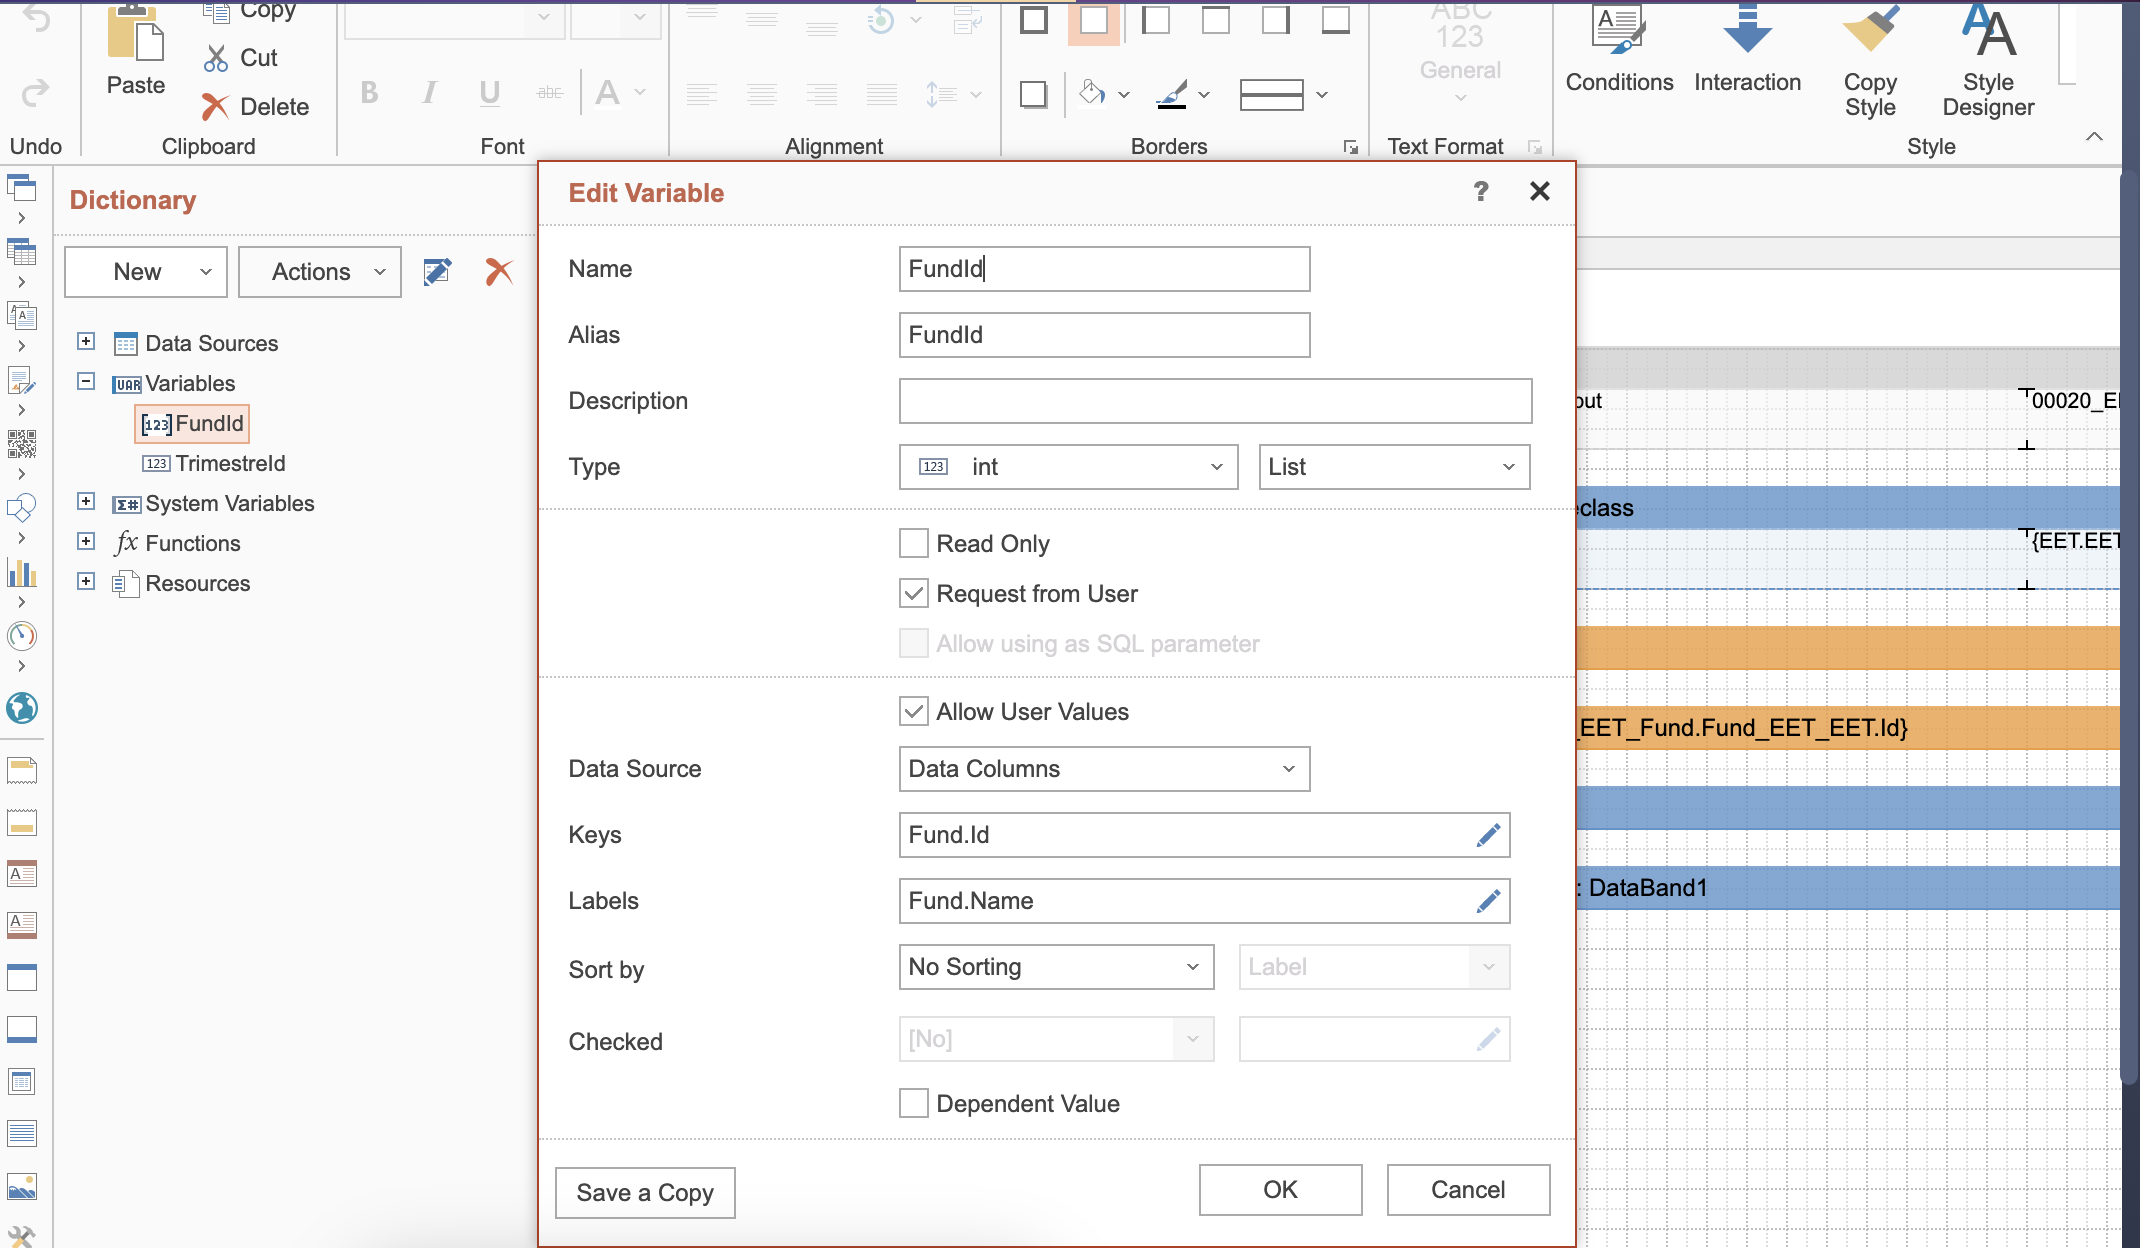This screenshot has width=2140, height=1248.
Task: Expand the Functions tree node
Action: click(x=86, y=541)
